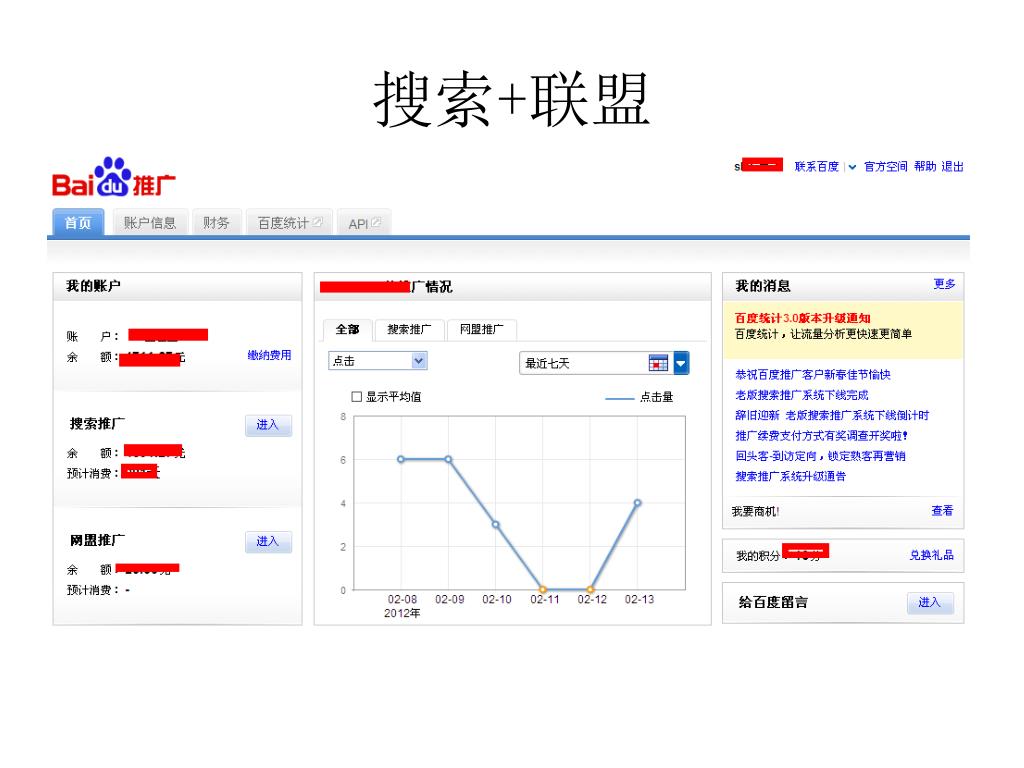Image resolution: width=1024 pixels, height=768 pixels.
Task: Click 进入 button for 搜索推广
Action: [x=268, y=425]
